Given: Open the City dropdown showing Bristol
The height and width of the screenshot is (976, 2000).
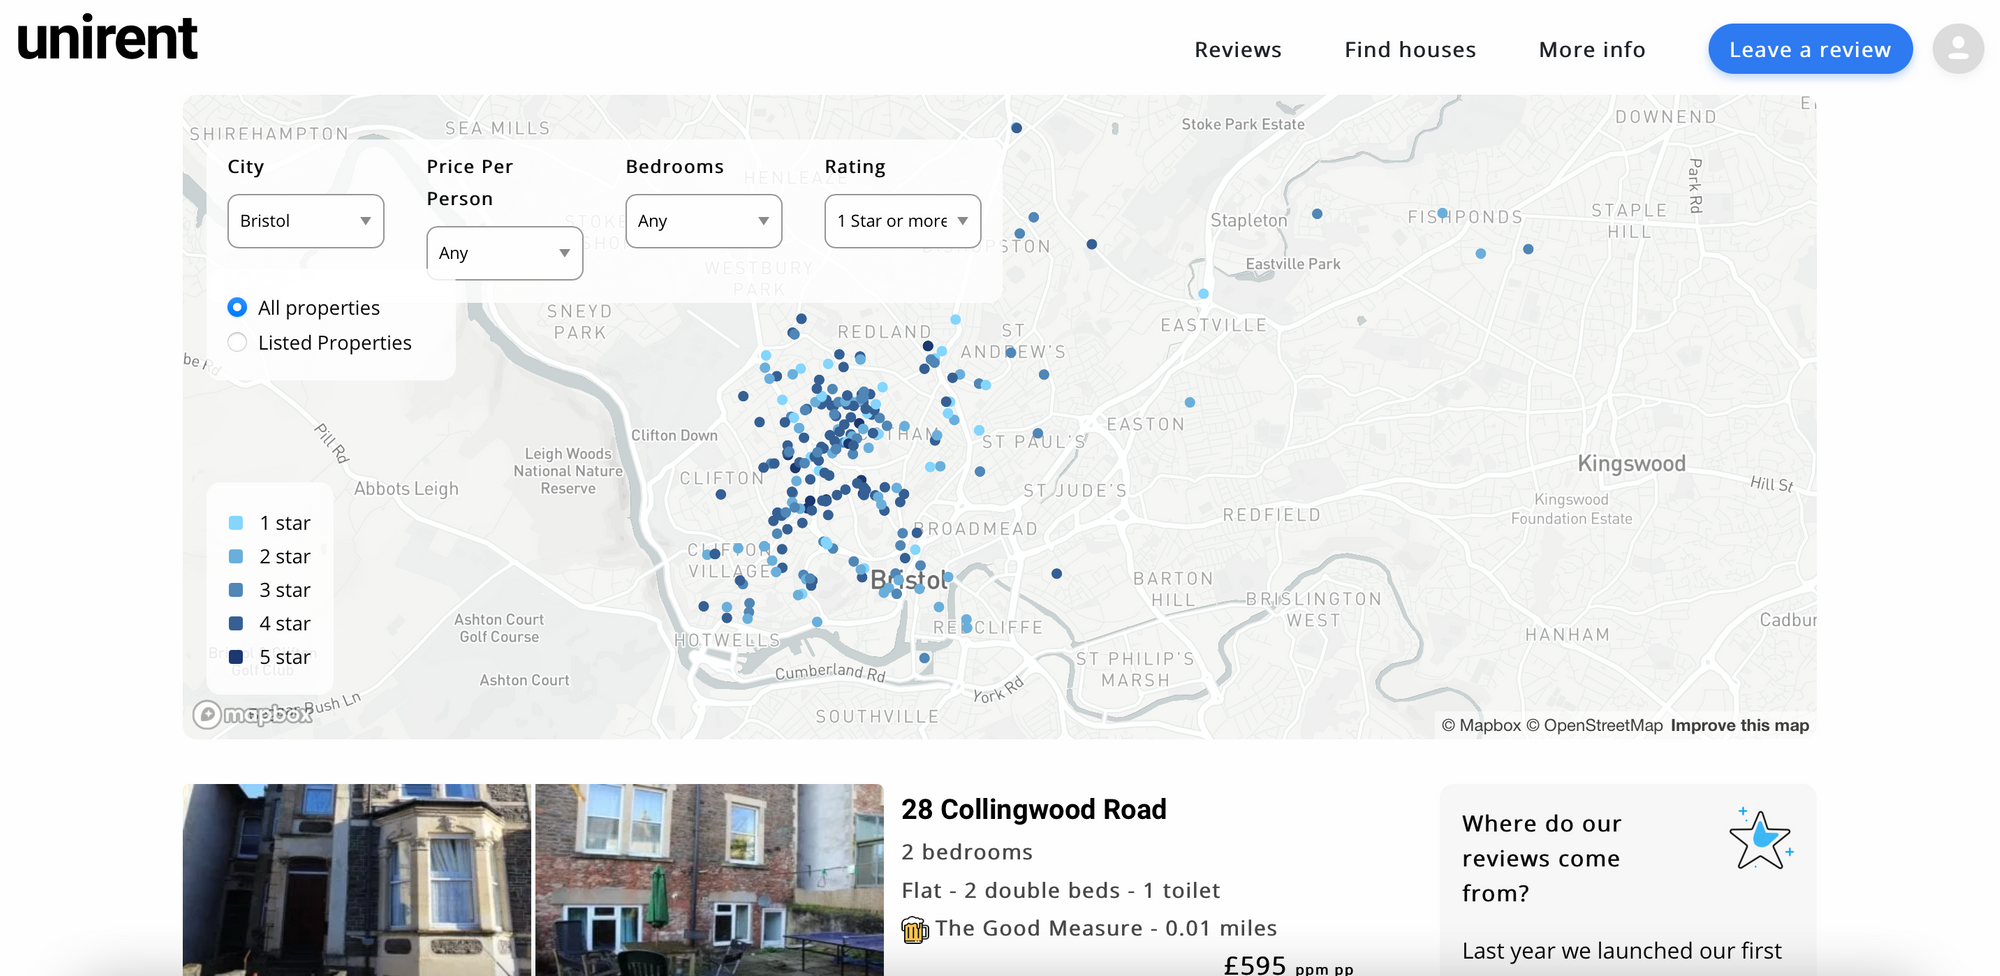Looking at the screenshot, I should [x=305, y=221].
